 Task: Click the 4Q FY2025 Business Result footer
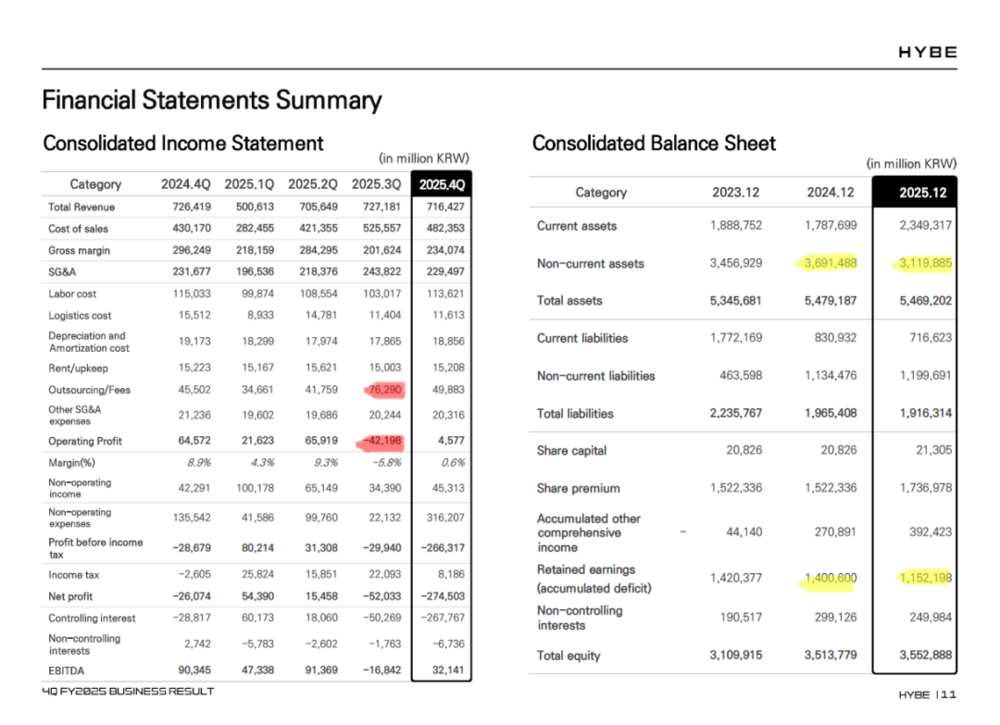[127, 692]
